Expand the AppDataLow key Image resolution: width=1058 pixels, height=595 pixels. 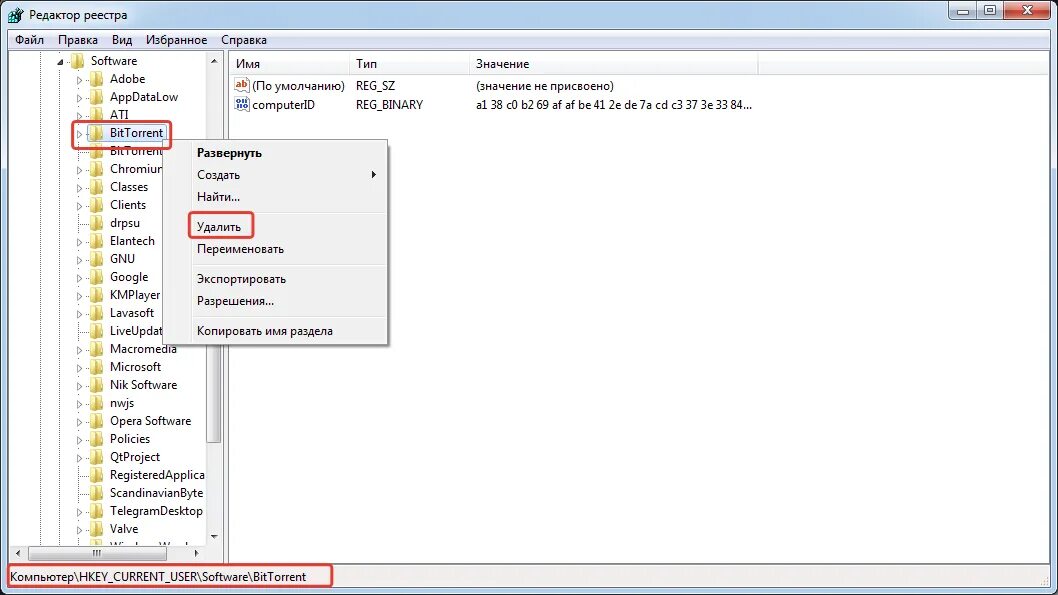click(x=79, y=98)
